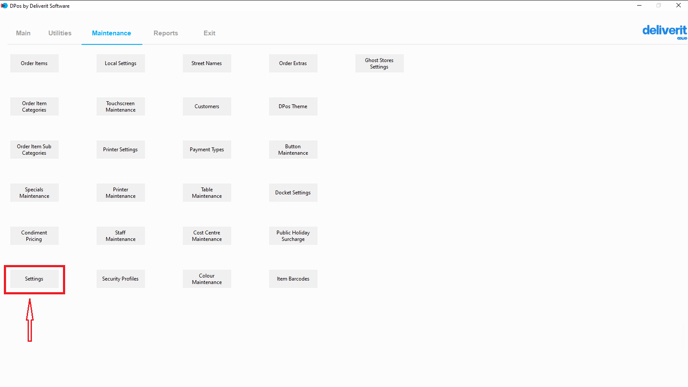Viewport: 688px width, 387px height.
Task: Click the Payment Types button
Action: pyautogui.click(x=207, y=150)
